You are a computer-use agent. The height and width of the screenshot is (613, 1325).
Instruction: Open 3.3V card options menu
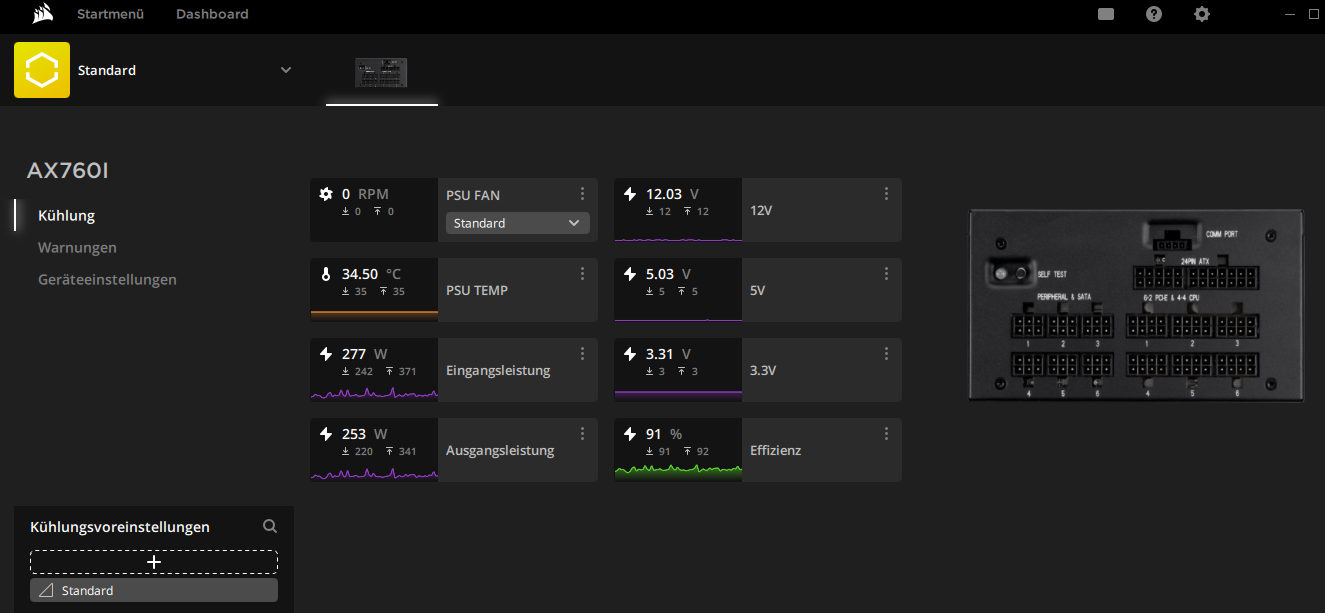(x=886, y=353)
